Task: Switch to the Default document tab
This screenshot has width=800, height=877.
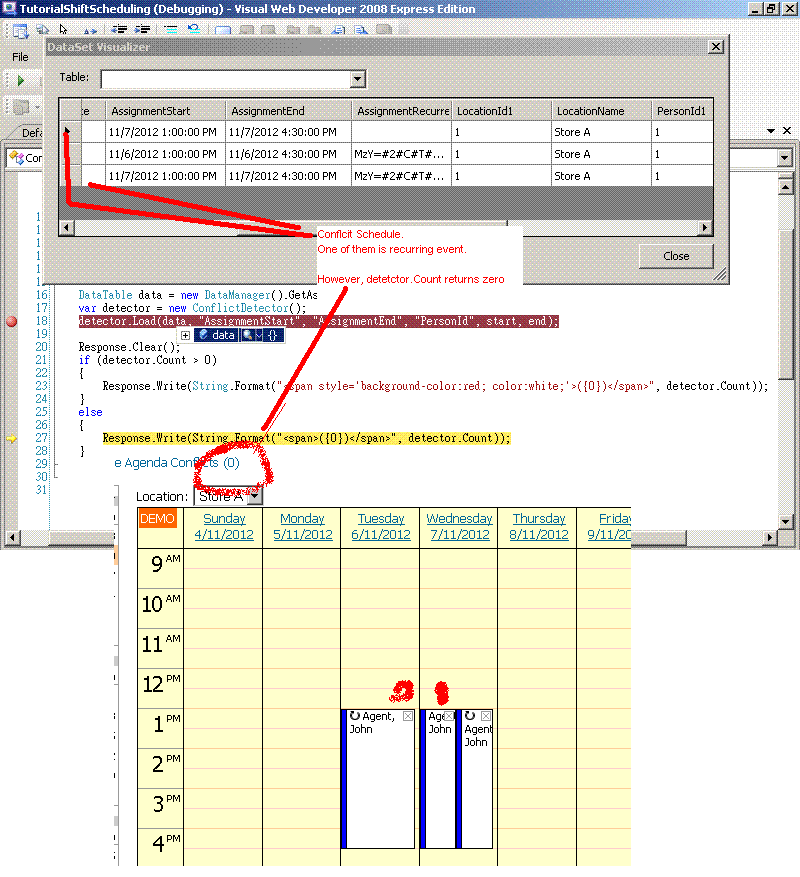Action: (x=28, y=133)
